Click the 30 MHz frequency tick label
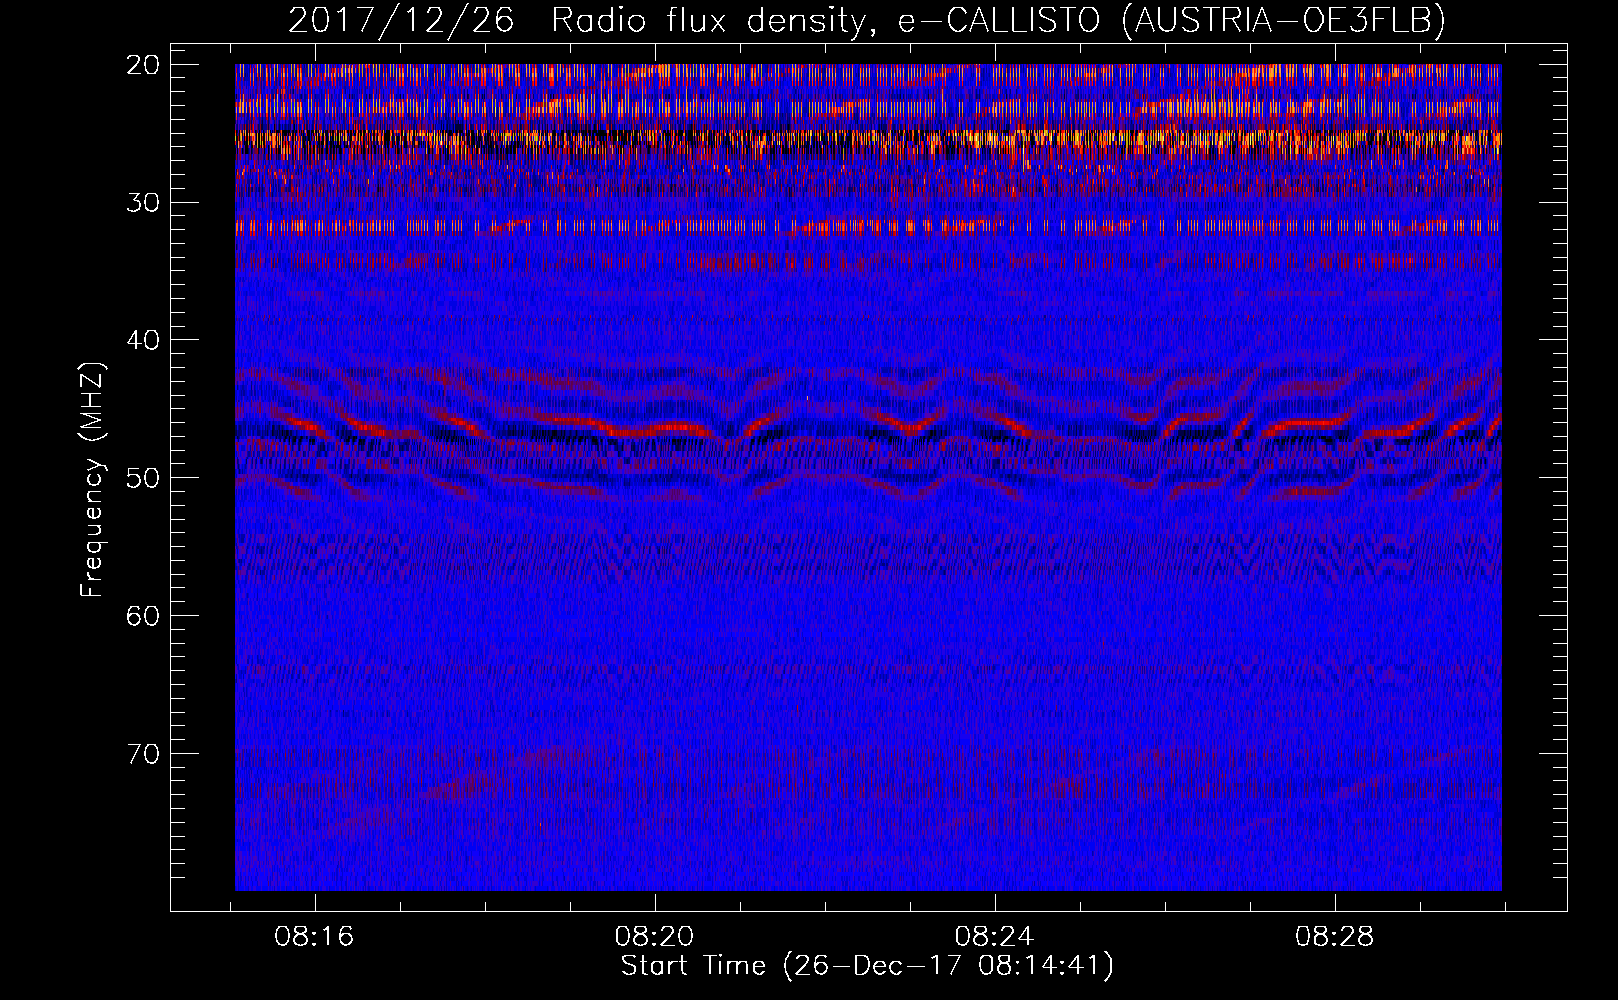Image resolution: width=1618 pixels, height=1000 pixels. pos(144,203)
